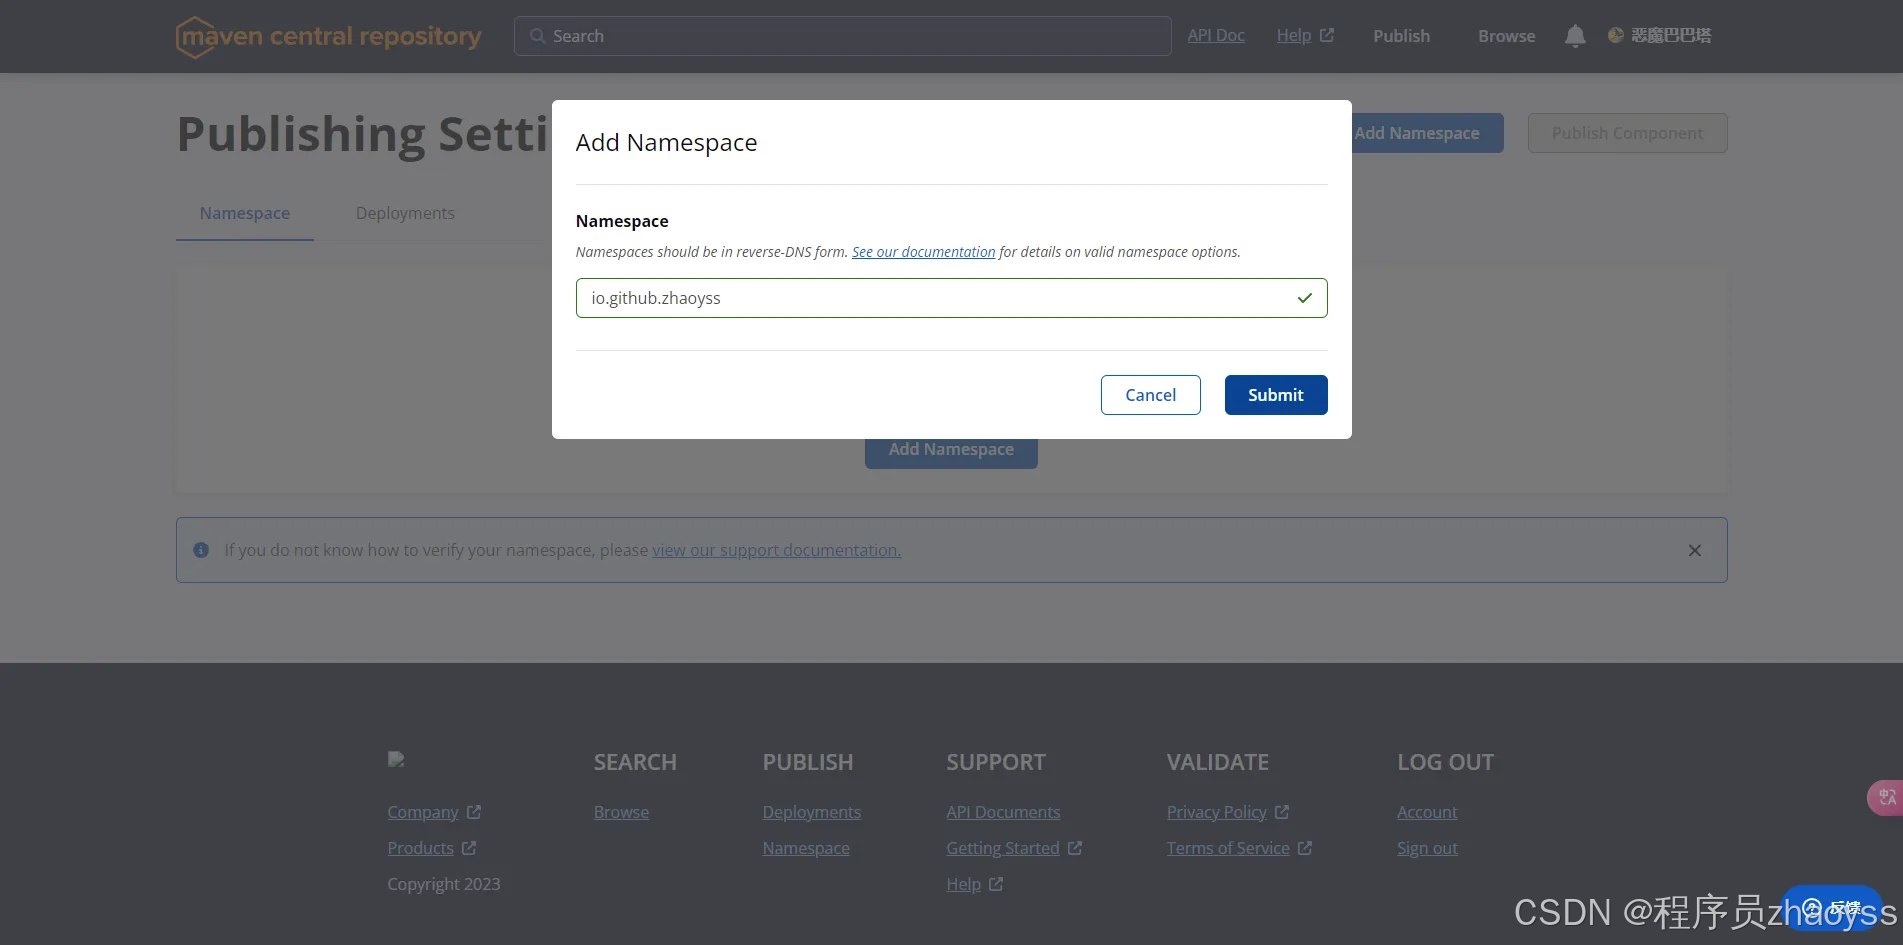The width and height of the screenshot is (1903, 945).
Task: Open view our support documentation link
Action: coord(776,550)
